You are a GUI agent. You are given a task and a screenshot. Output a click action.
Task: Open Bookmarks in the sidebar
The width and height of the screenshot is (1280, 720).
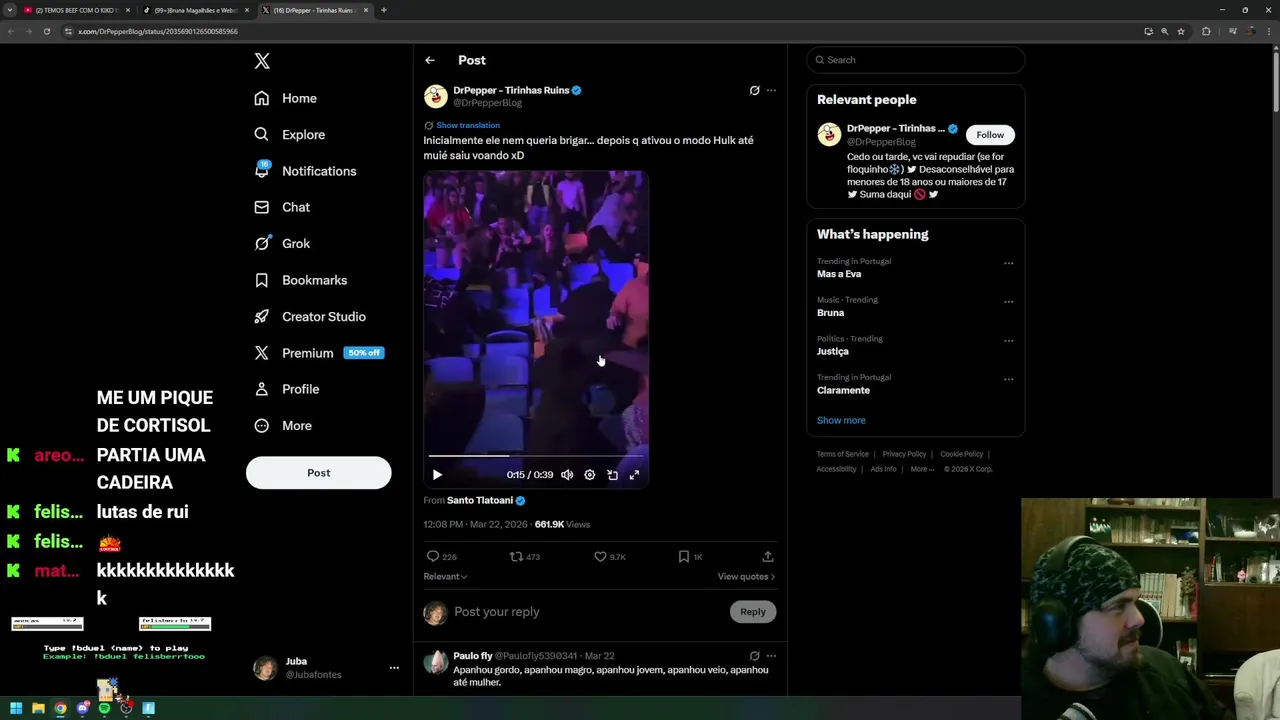[300, 280]
